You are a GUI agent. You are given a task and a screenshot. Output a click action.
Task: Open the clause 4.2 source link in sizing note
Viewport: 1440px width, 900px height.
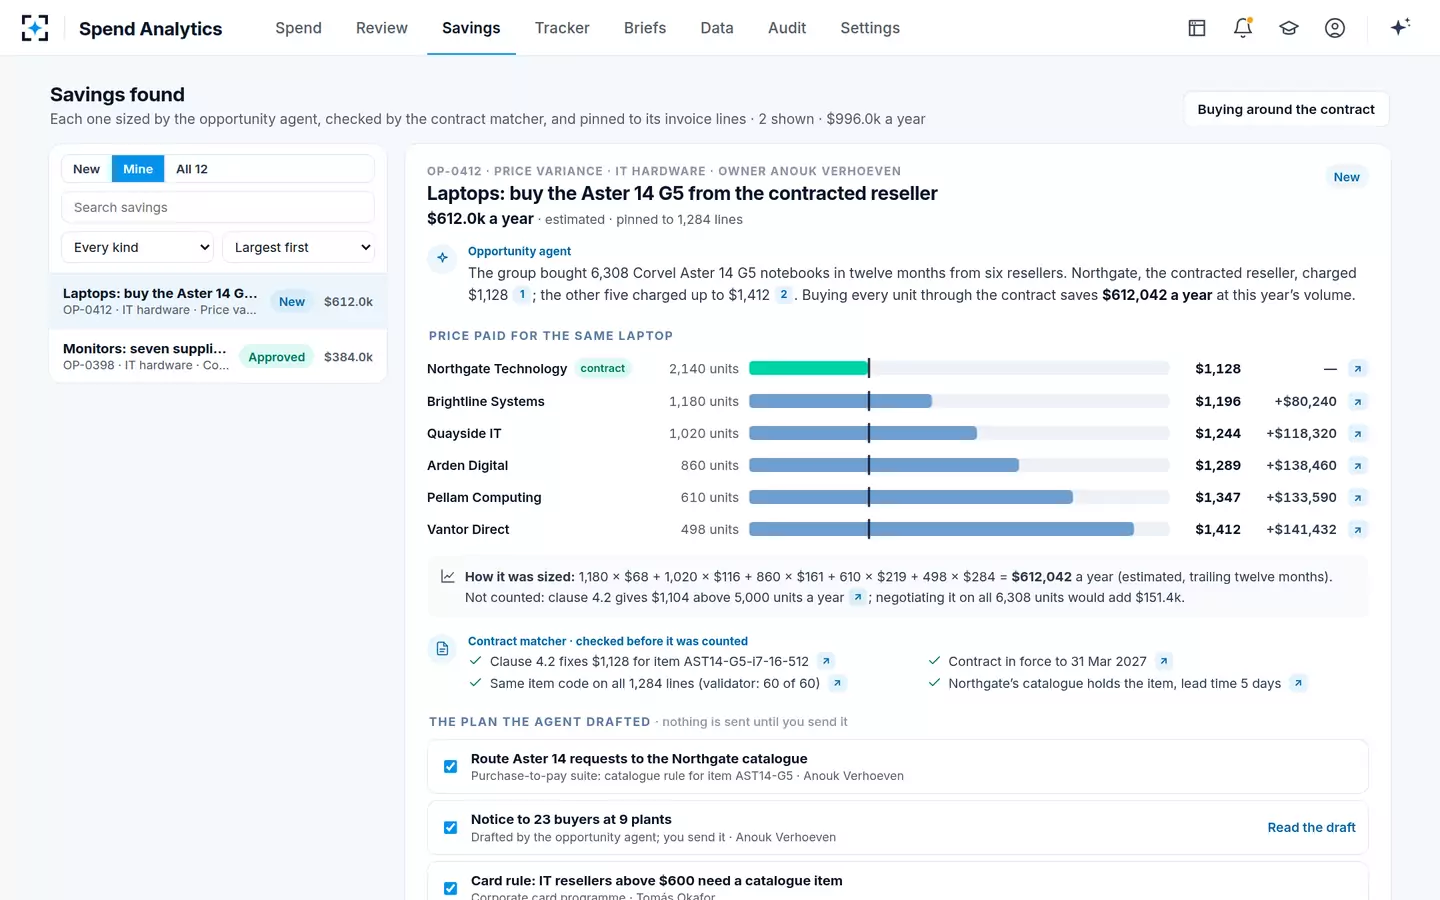[x=858, y=597]
